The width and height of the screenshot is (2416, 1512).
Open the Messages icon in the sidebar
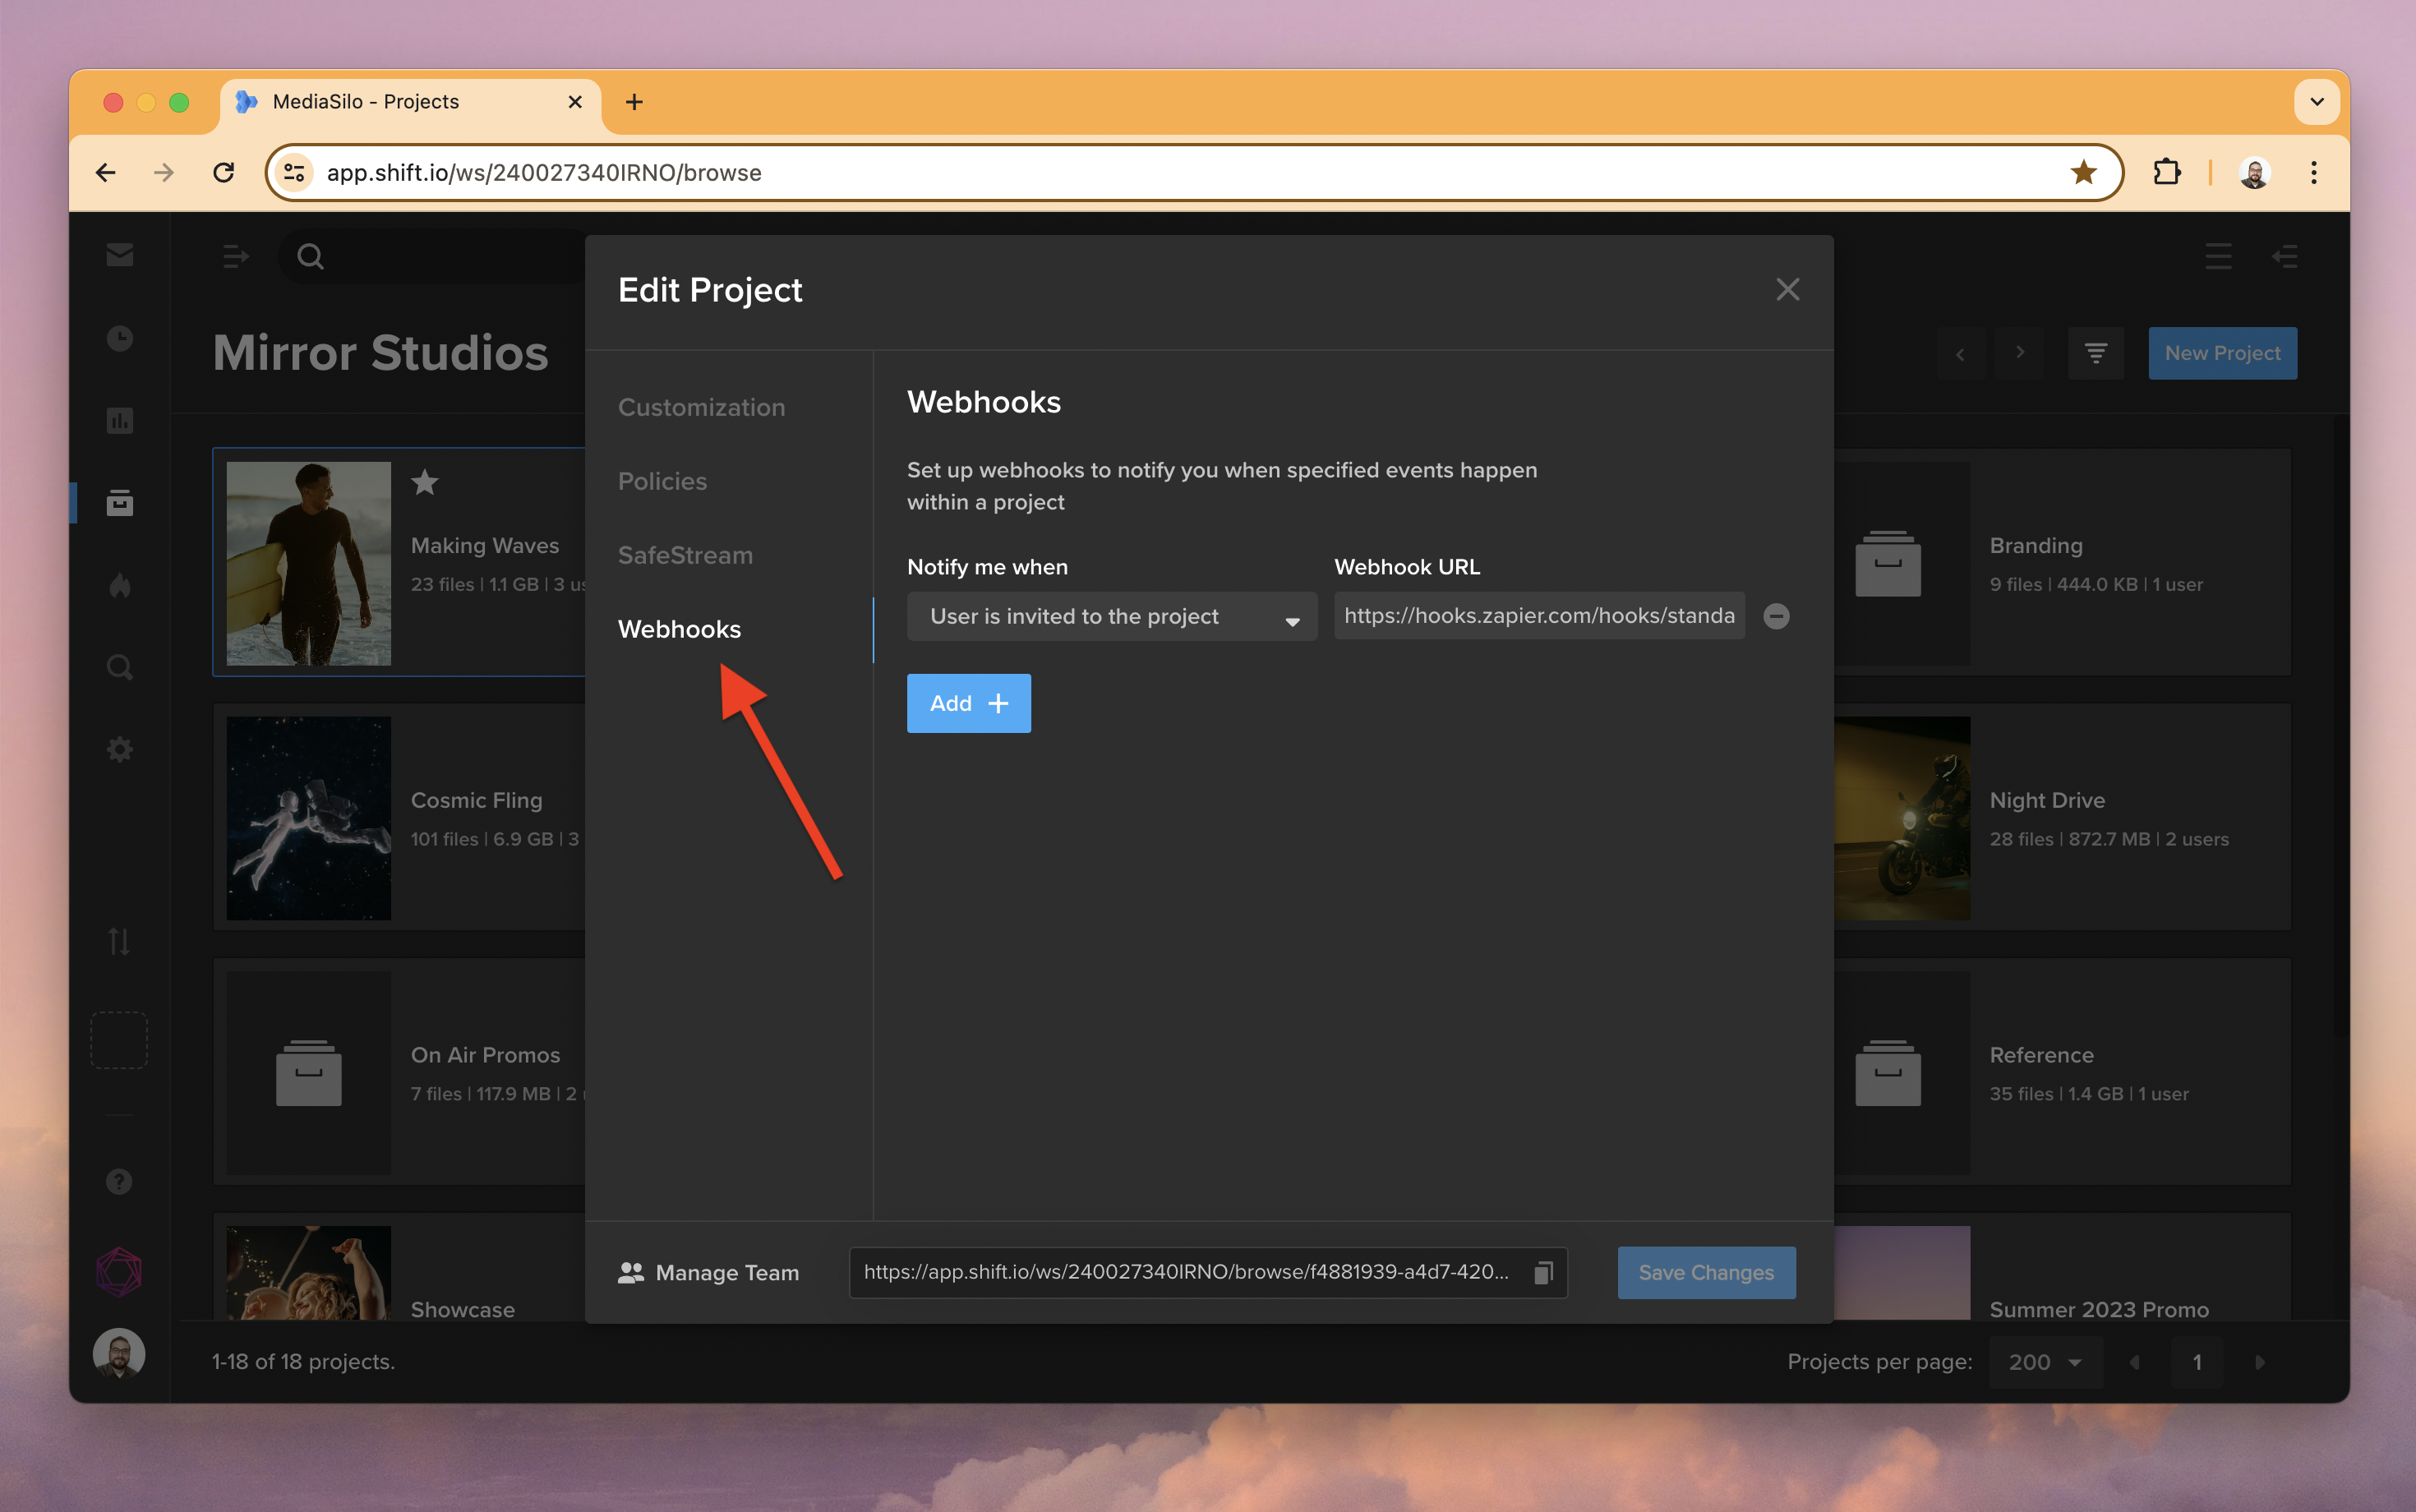tap(119, 255)
